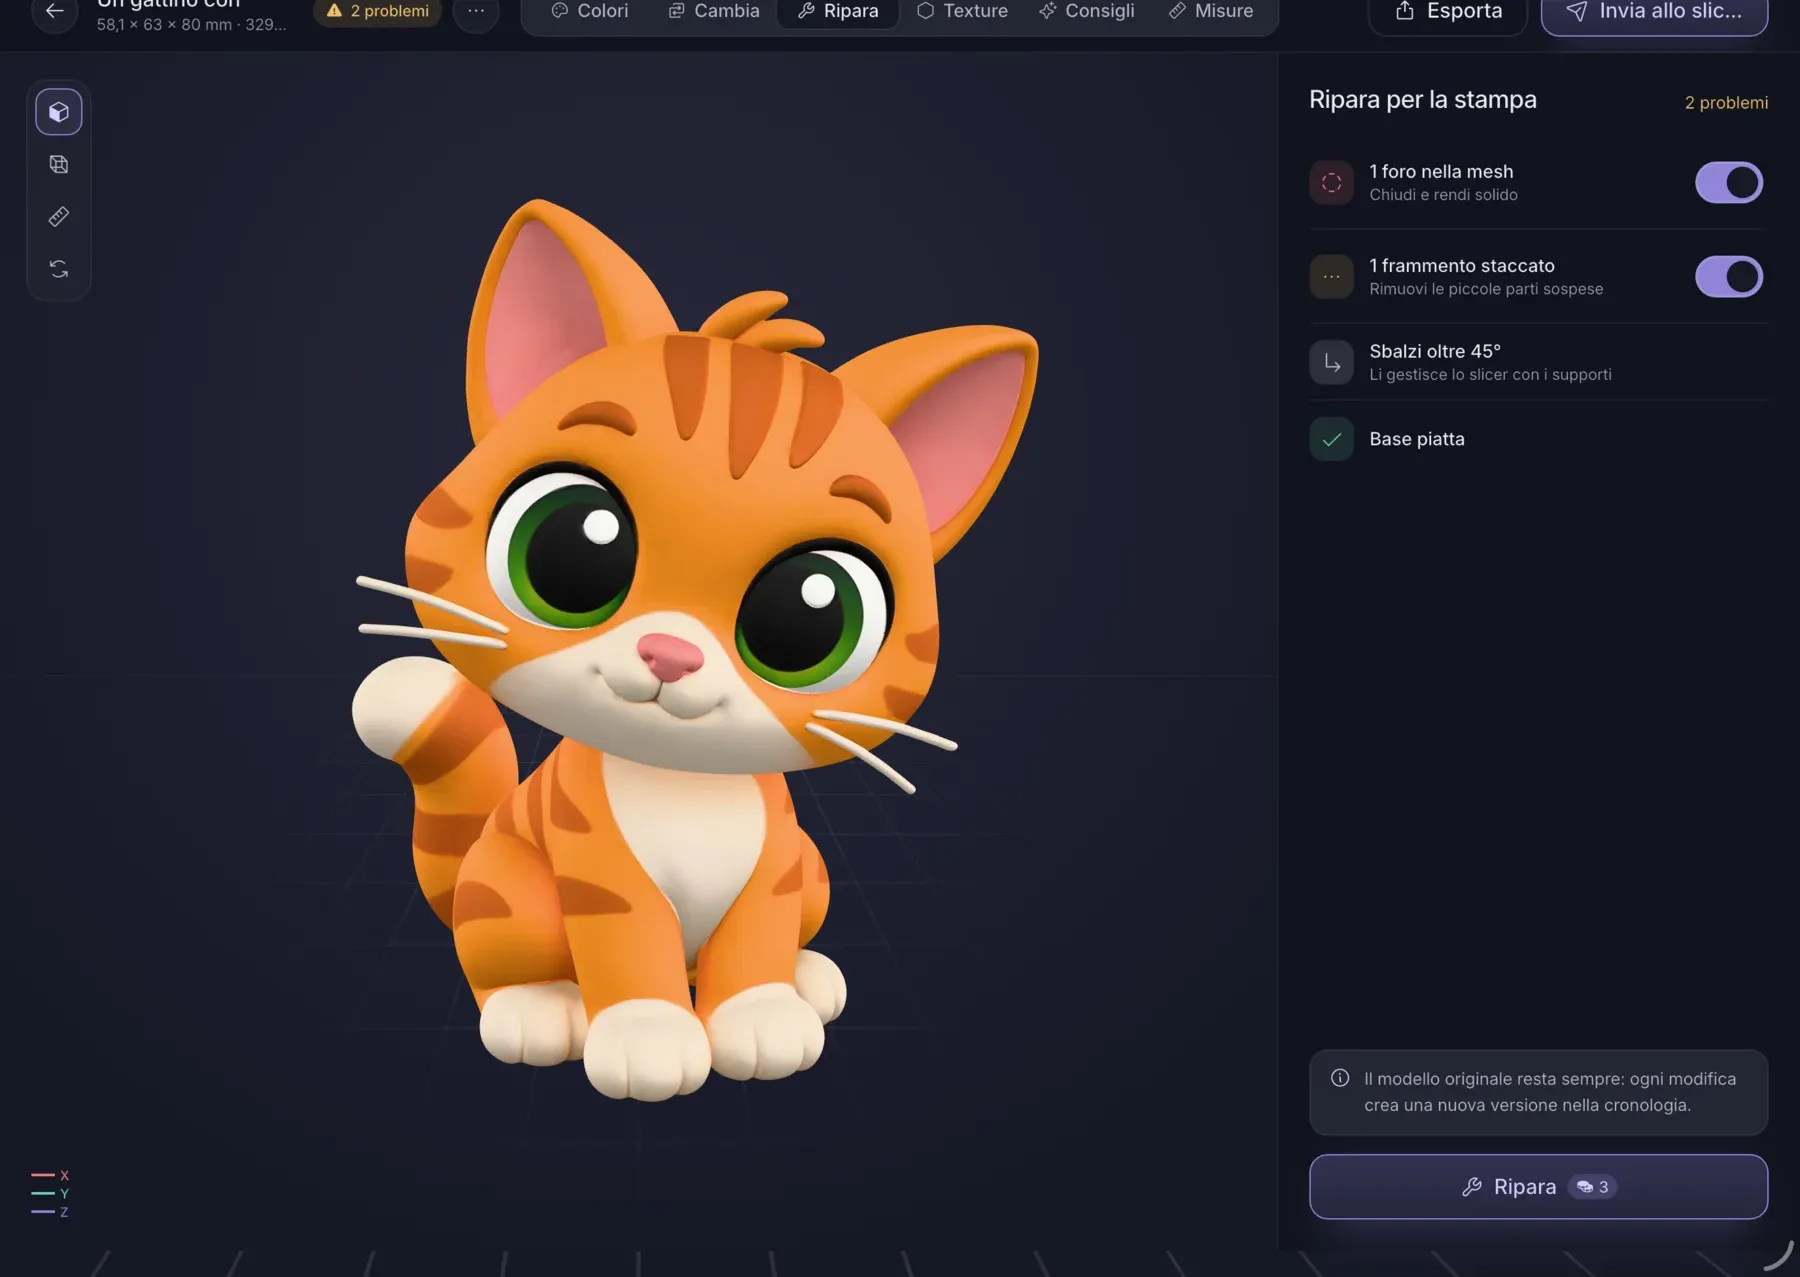Click 'Chiudi e rendi solido' description
Viewport: 1800px width, 1277px height.
tap(1443, 195)
